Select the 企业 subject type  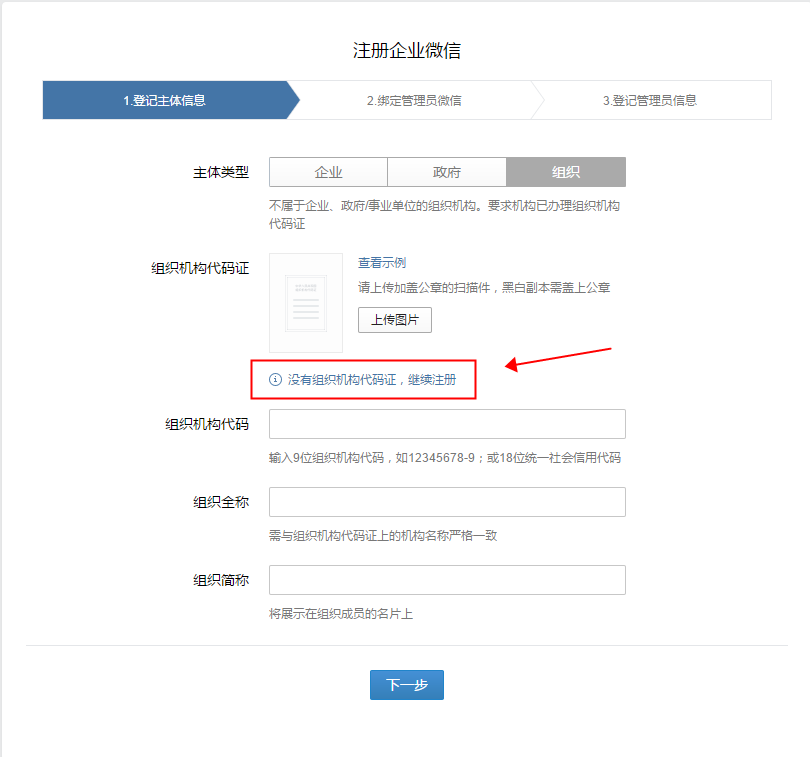pyautogui.click(x=329, y=172)
